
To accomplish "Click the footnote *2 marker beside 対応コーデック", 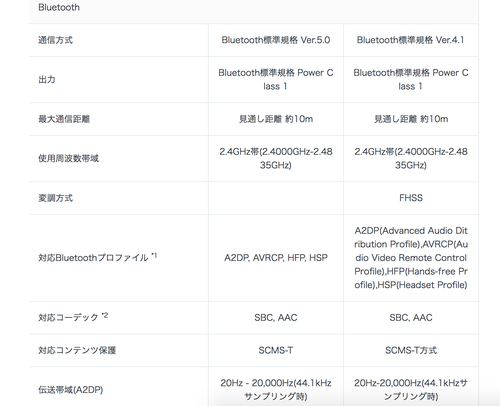I will 105,315.
